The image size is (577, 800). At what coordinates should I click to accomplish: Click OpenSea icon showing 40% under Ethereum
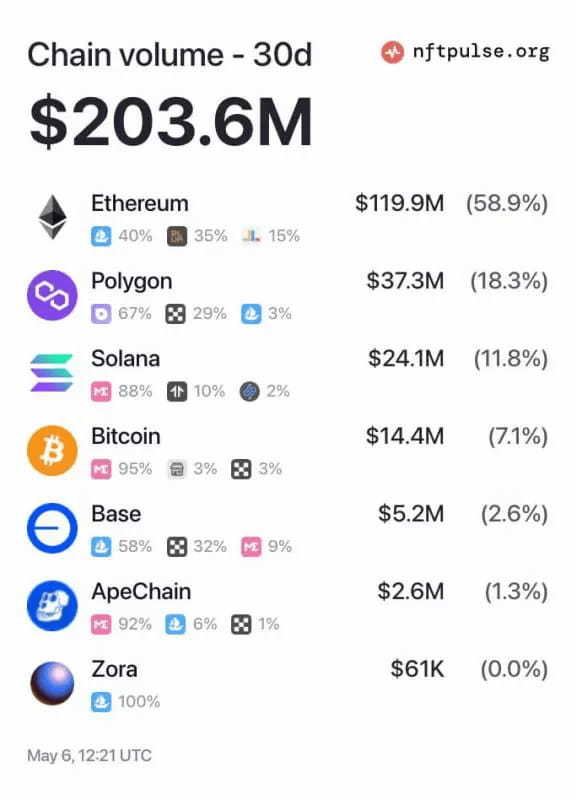pos(101,236)
